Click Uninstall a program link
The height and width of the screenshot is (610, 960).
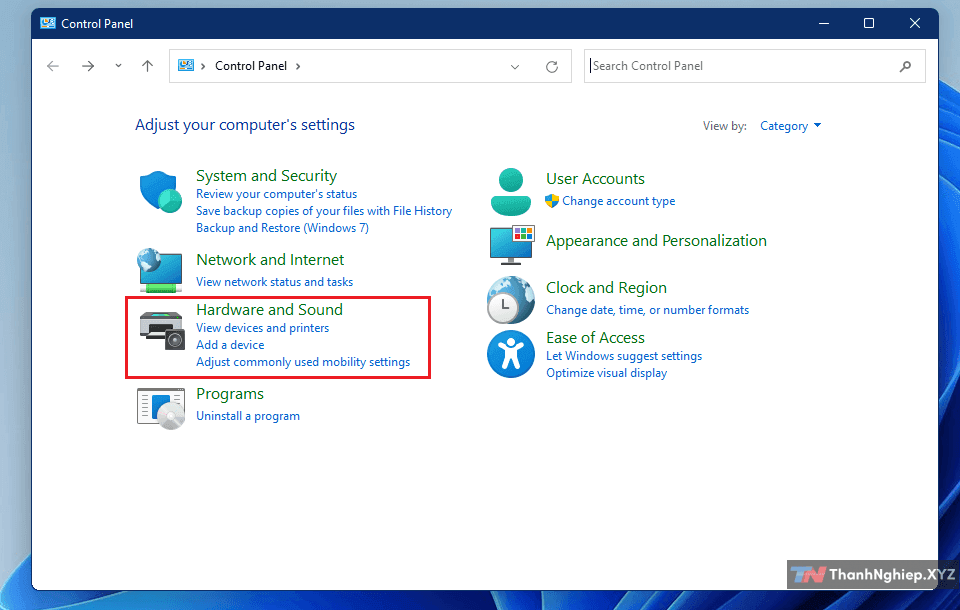pyautogui.click(x=248, y=416)
